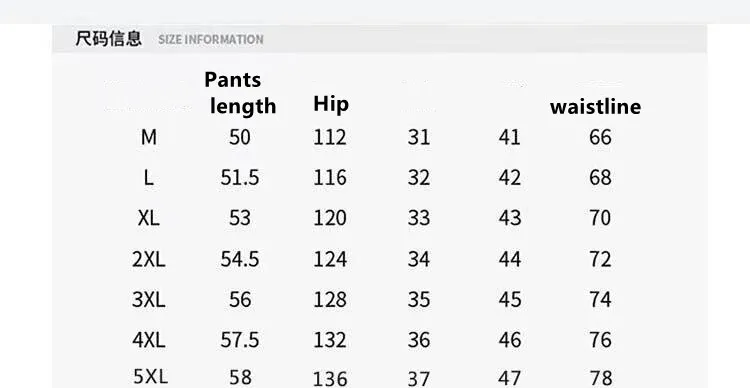Click the SIZE INFORMATION heading text

(x=210, y=39)
